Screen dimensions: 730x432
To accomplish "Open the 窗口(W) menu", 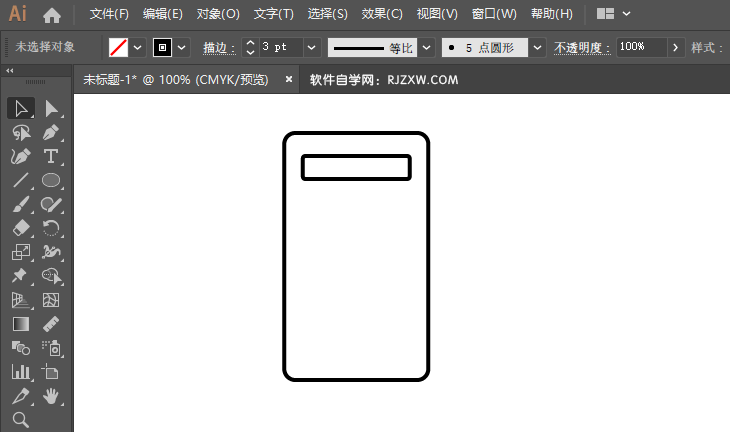I will 494,14.
